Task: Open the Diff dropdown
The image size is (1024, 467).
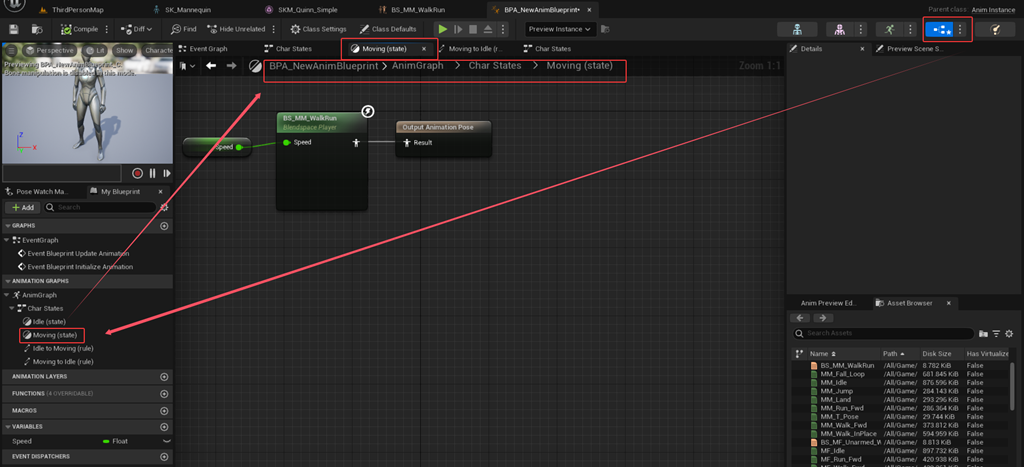Action: [x=136, y=29]
